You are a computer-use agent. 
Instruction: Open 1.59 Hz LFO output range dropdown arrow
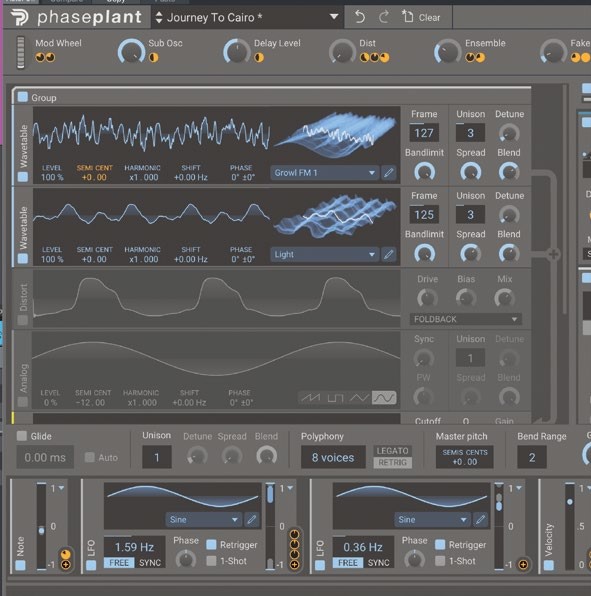point(290,488)
